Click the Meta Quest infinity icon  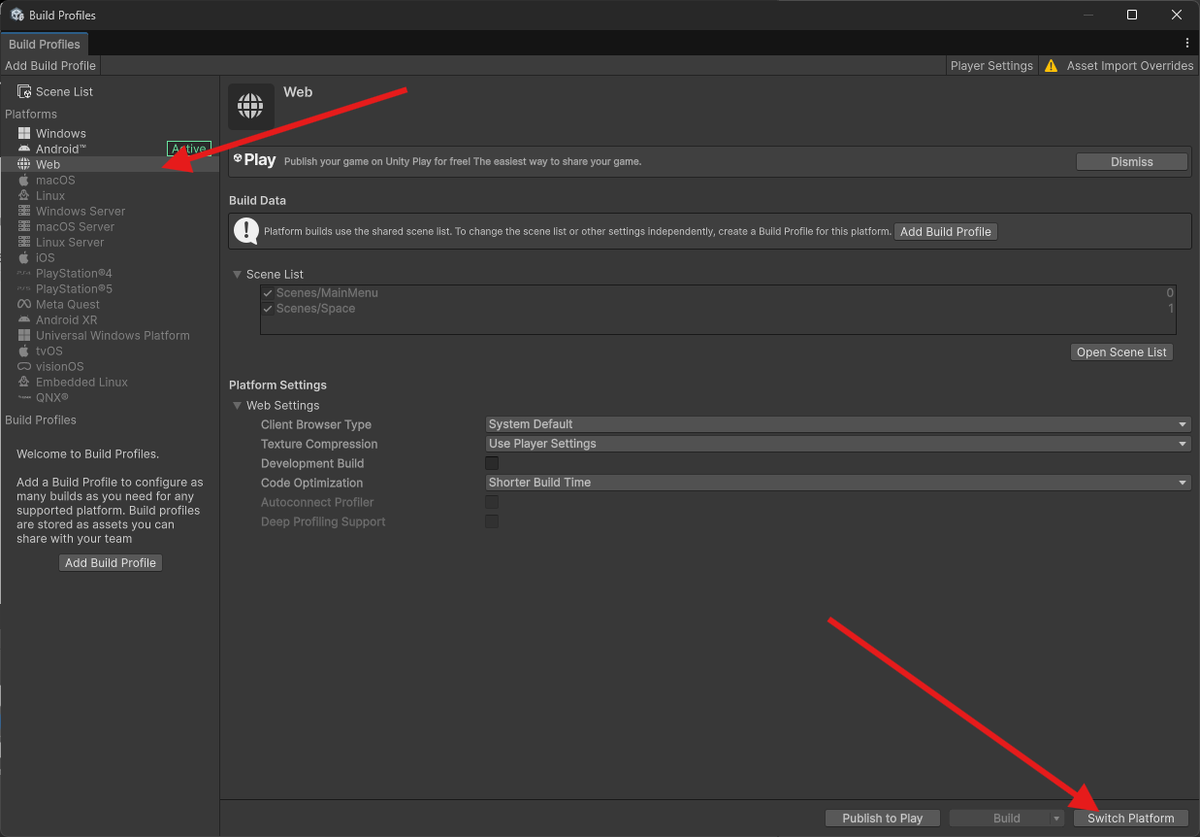coord(24,304)
